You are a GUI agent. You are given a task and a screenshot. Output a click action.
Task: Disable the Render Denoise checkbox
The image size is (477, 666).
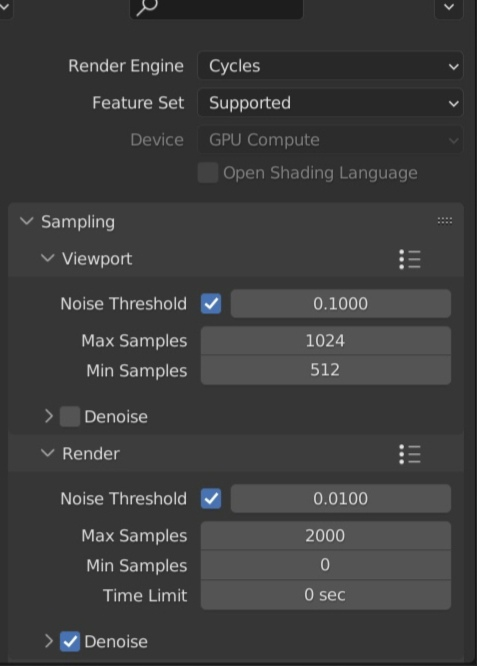coord(70,641)
